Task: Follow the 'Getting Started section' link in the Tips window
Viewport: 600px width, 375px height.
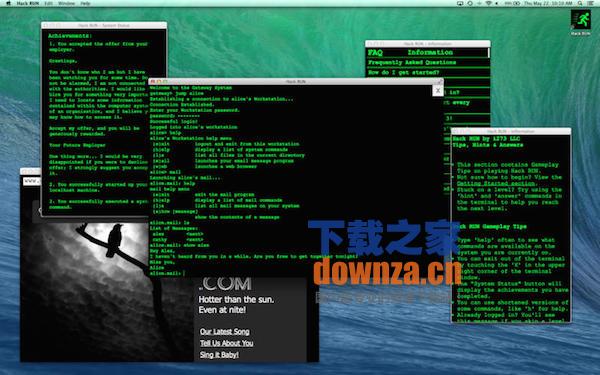Action: (497, 183)
